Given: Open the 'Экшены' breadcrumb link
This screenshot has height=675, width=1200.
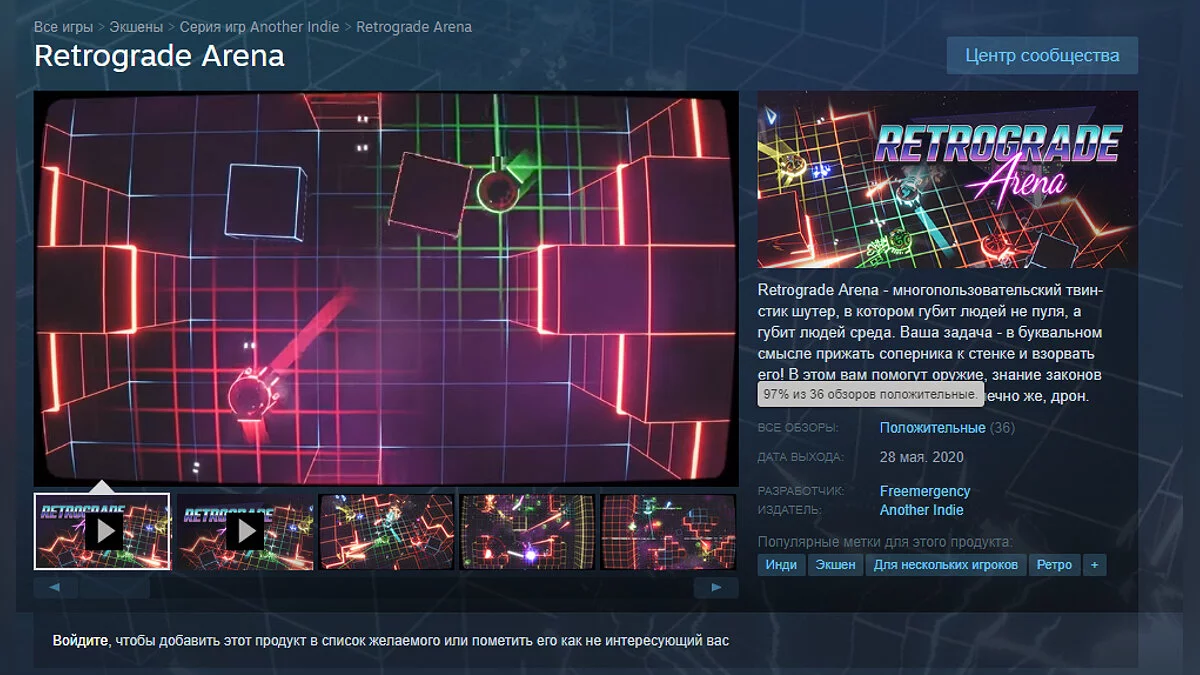Looking at the screenshot, I should pyautogui.click(x=137, y=26).
